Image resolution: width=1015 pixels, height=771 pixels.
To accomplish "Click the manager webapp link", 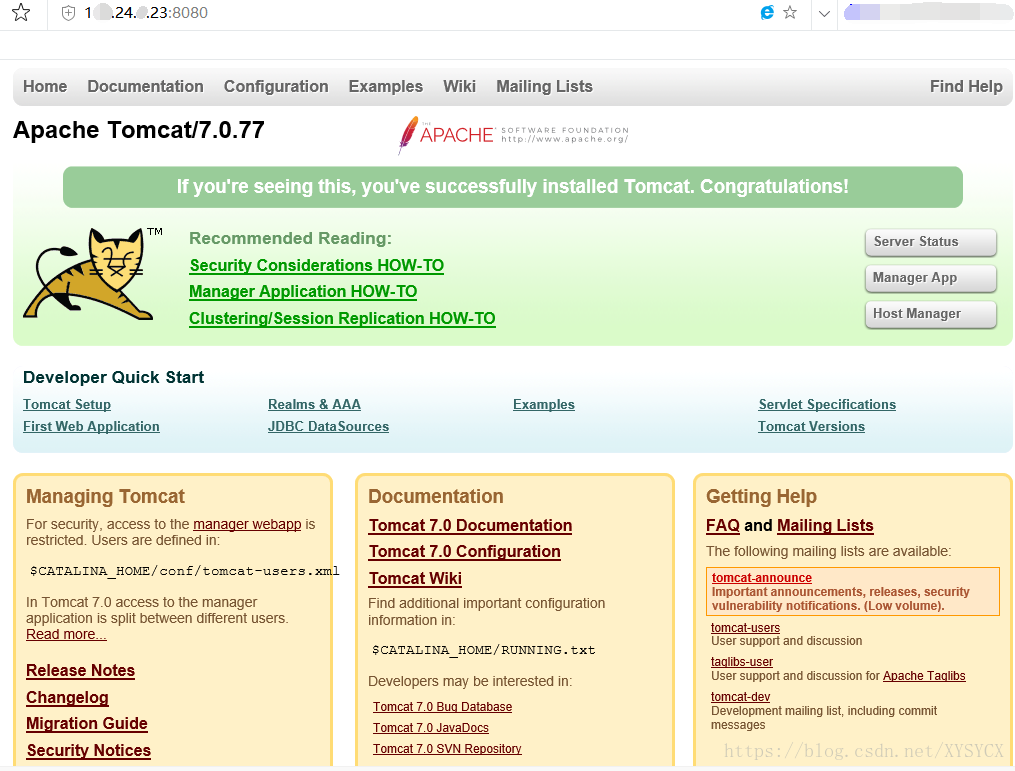I will pyautogui.click(x=247, y=524).
